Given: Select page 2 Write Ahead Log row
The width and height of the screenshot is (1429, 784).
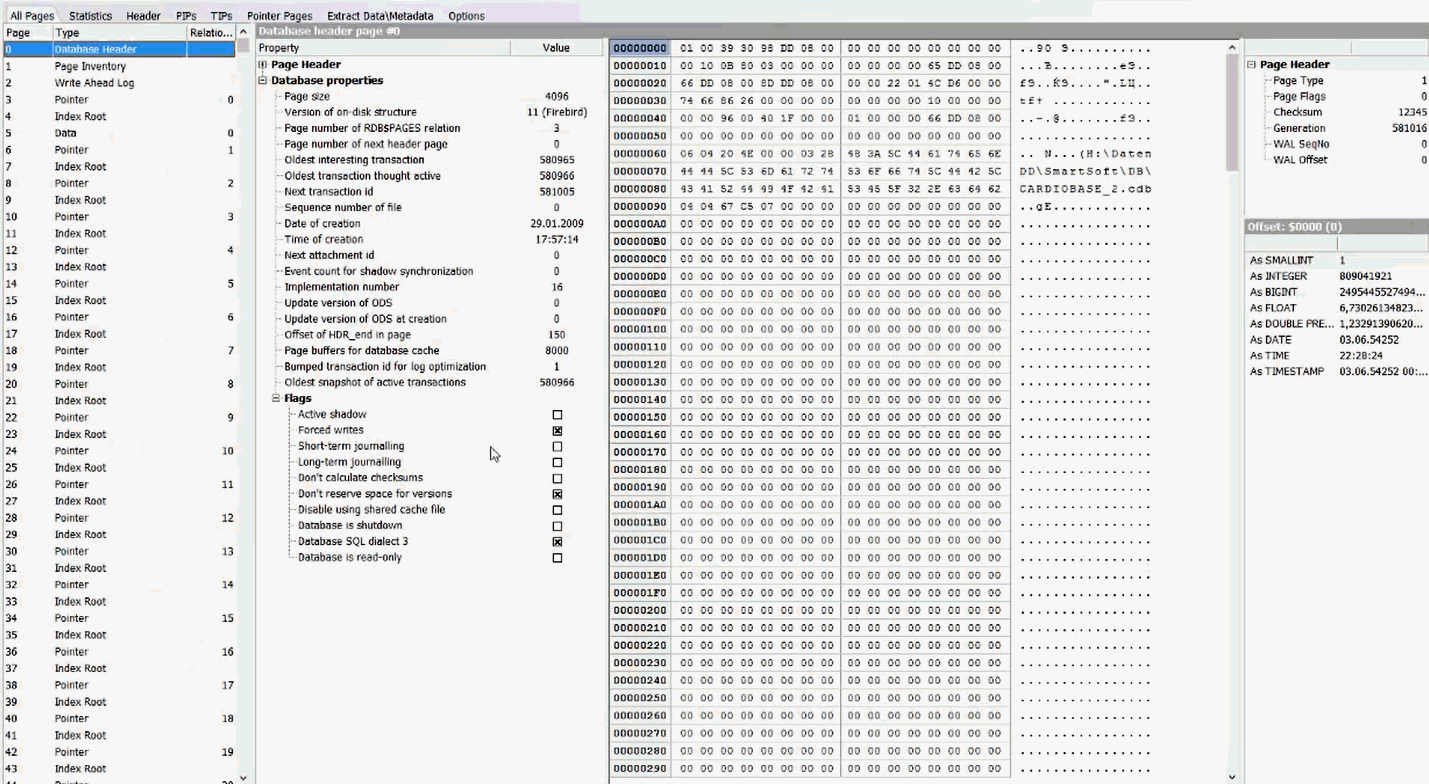Looking at the screenshot, I should 119,83.
